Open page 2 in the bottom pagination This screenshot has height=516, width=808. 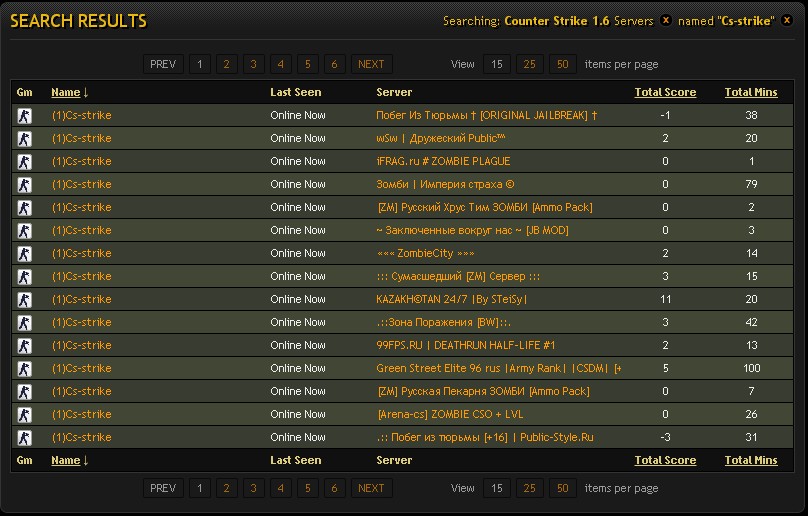click(226, 488)
